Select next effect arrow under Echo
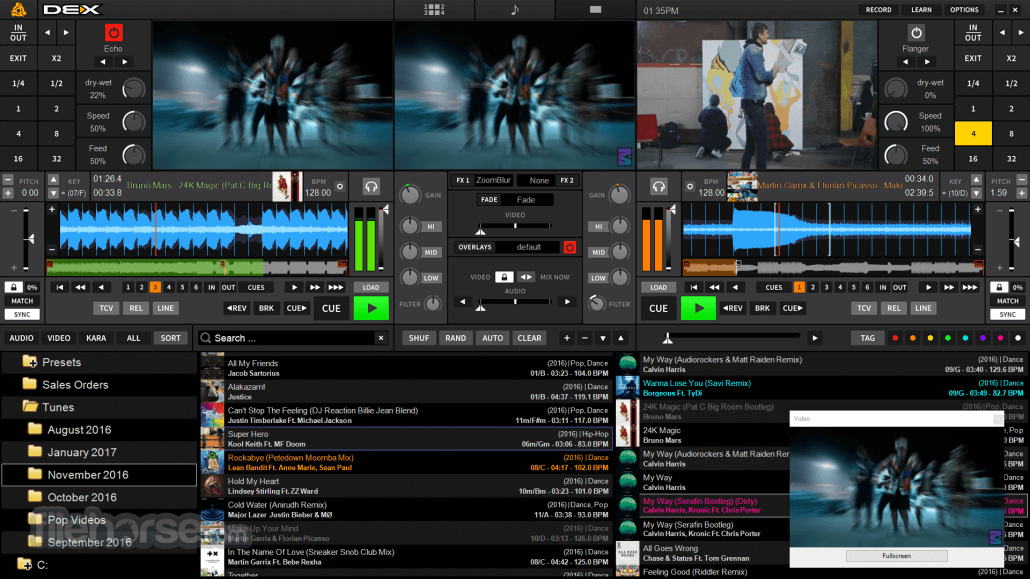 (124, 62)
